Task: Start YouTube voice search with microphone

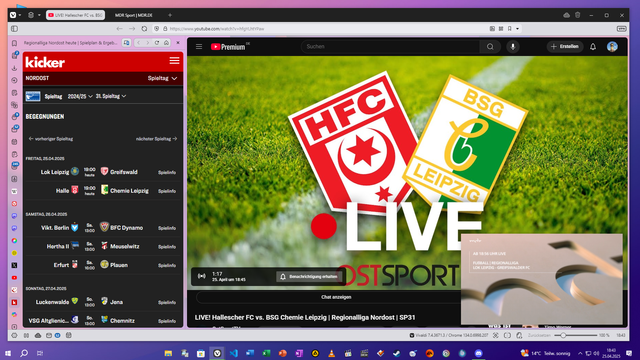Action: (x=513, y=47)
